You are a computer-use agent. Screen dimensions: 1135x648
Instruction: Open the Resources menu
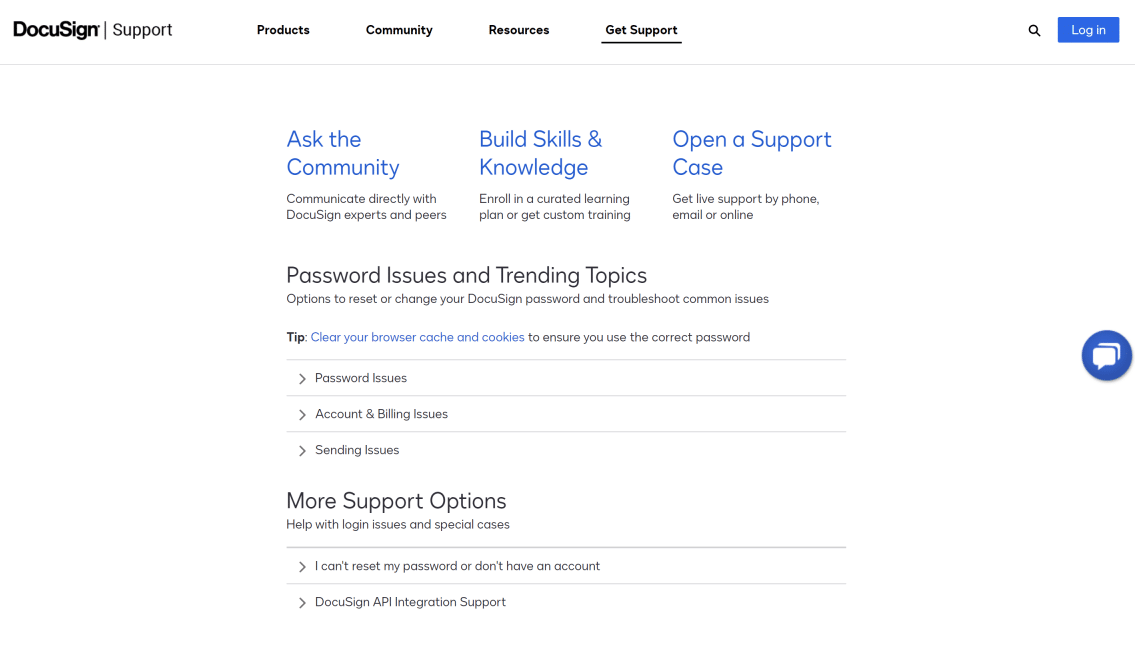pyautogui.click(x=519, y=30)
